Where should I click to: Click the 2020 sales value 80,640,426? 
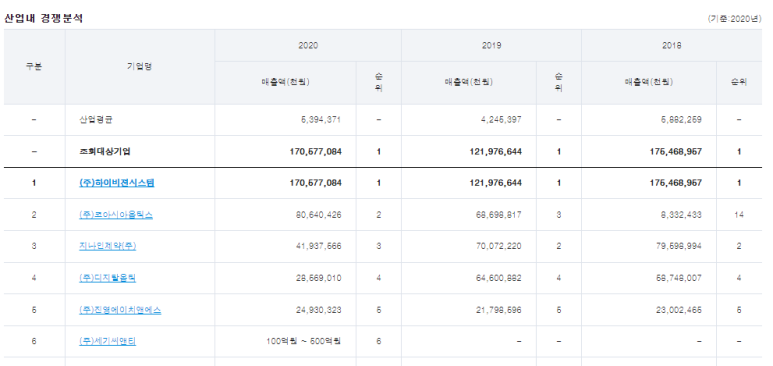click(318, 215)
